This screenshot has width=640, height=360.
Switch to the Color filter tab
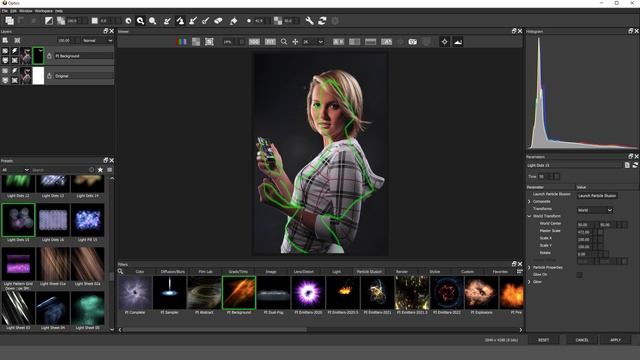pyautogui.click(x=140, y=271)
